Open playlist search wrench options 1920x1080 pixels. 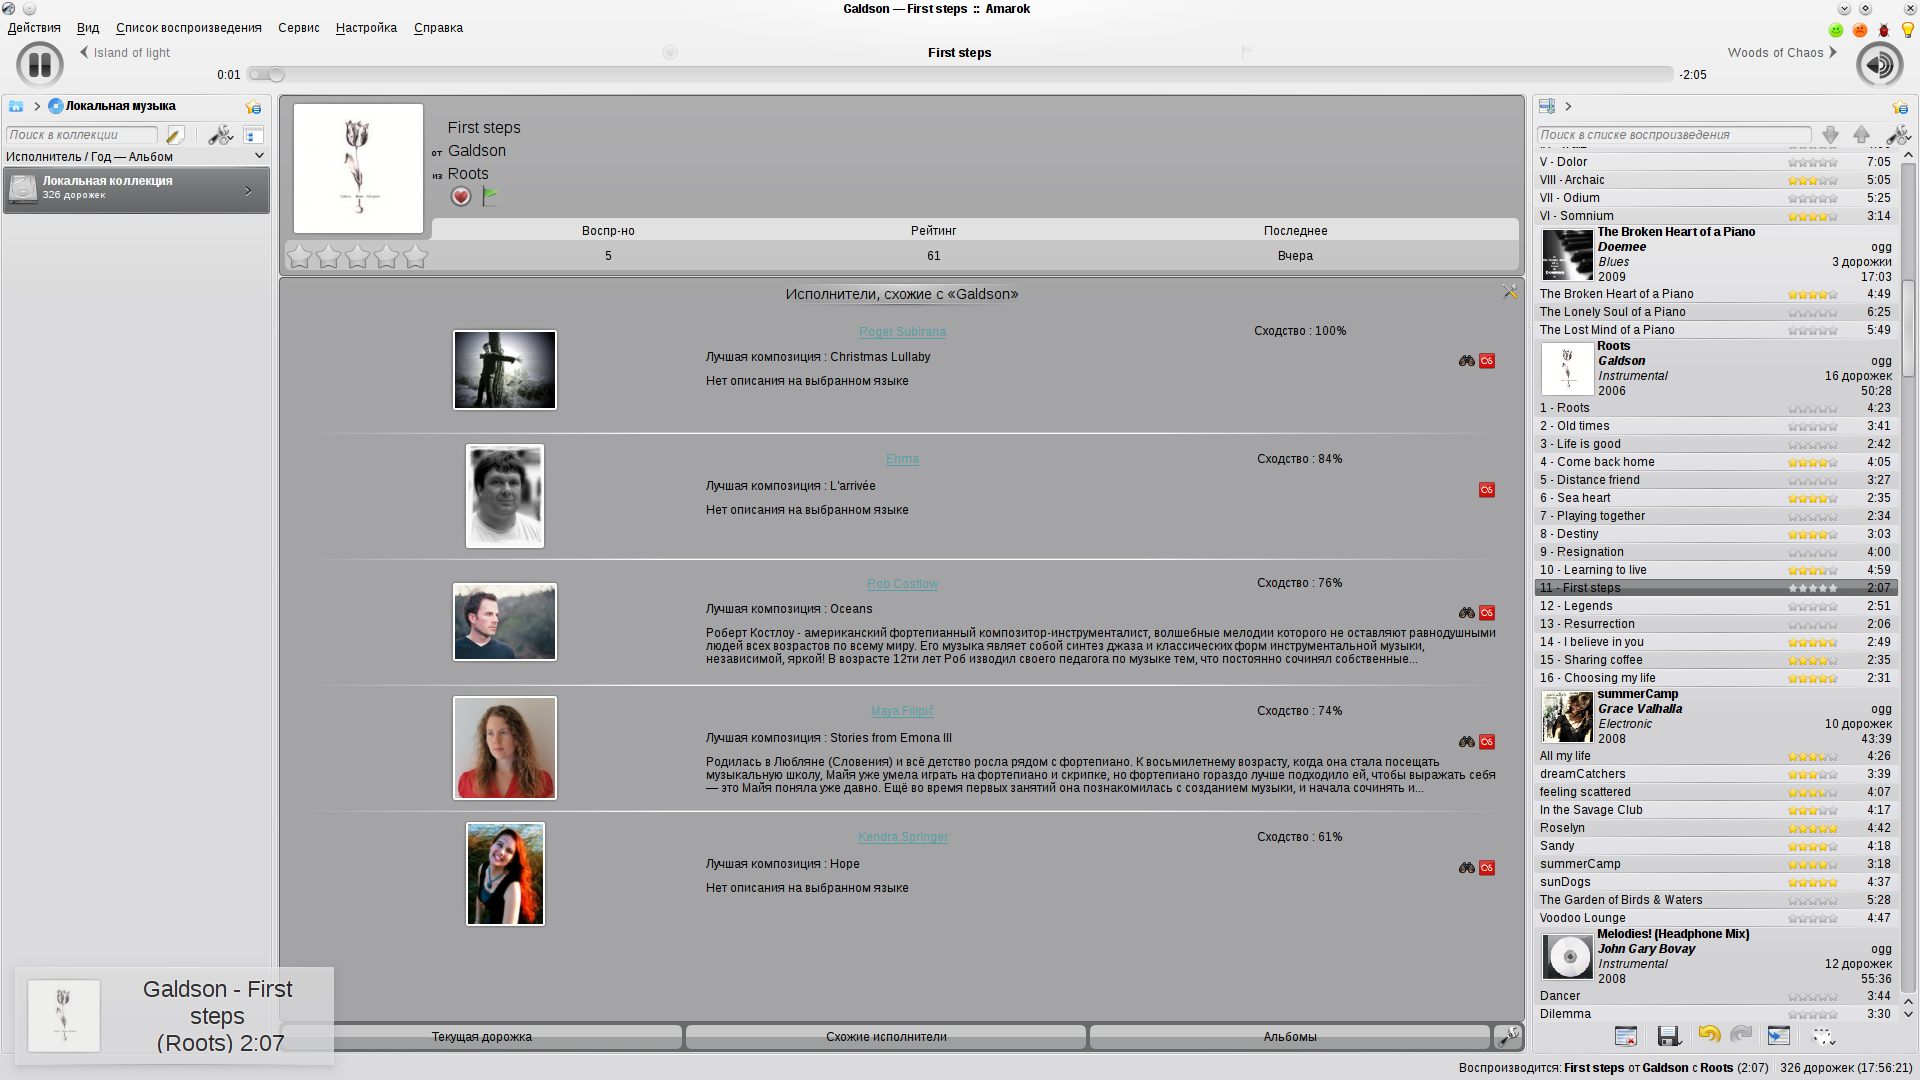tap(1897, 135)
